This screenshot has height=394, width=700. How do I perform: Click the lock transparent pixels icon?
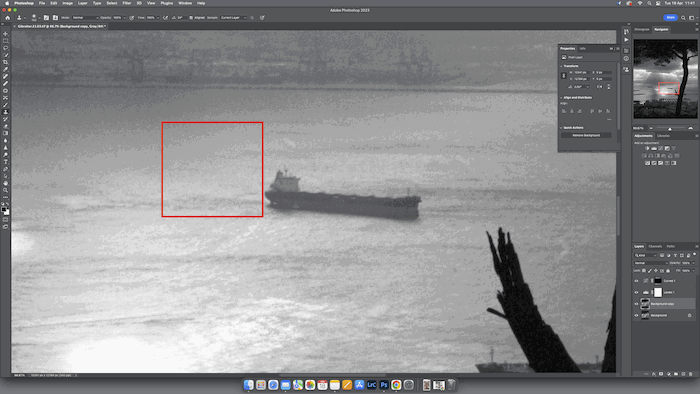[644, 270]
